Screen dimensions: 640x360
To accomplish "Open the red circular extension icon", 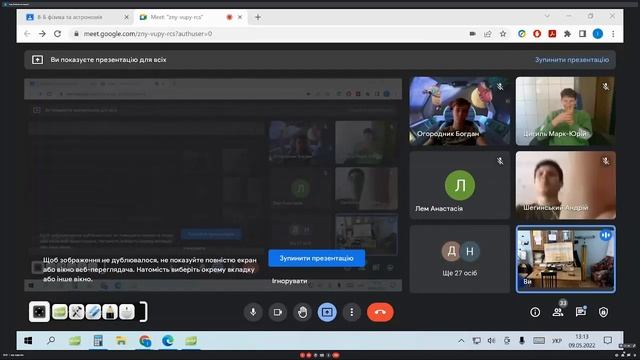I will pos(537,34).
